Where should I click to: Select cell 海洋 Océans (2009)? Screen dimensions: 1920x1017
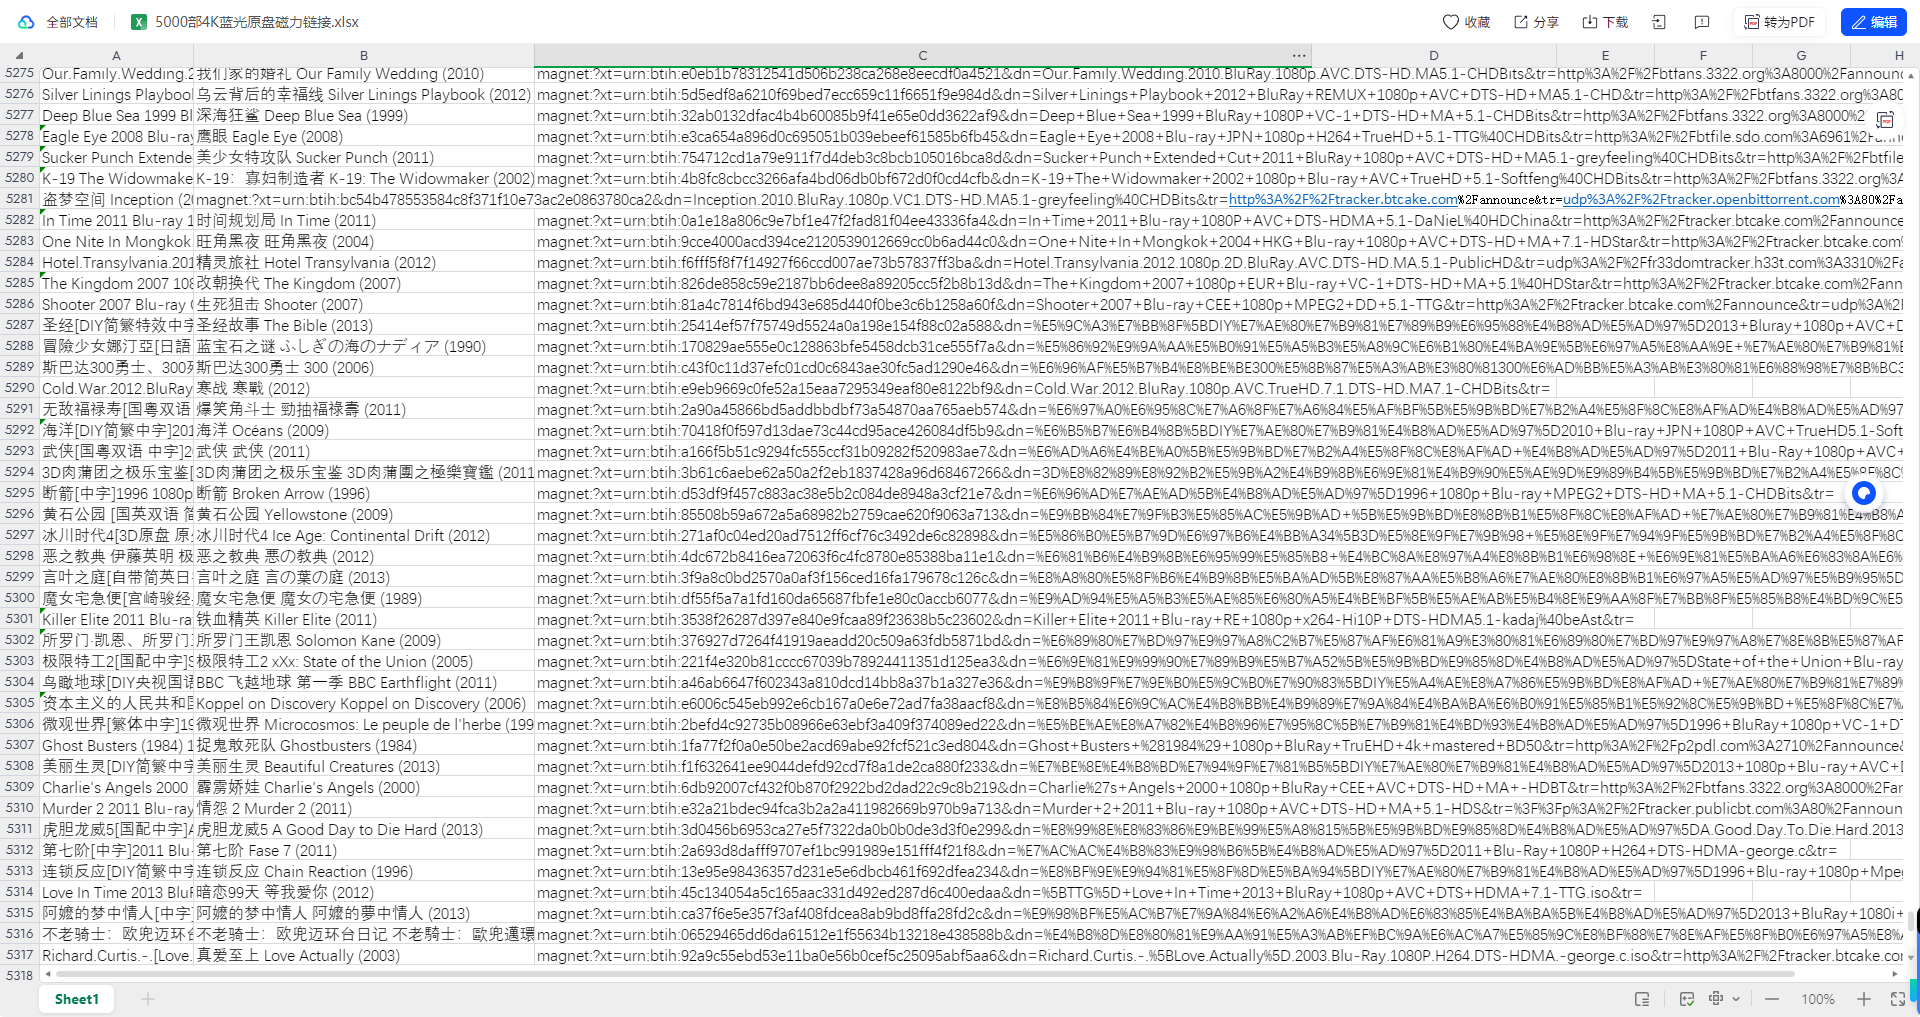tap(364, 430)
